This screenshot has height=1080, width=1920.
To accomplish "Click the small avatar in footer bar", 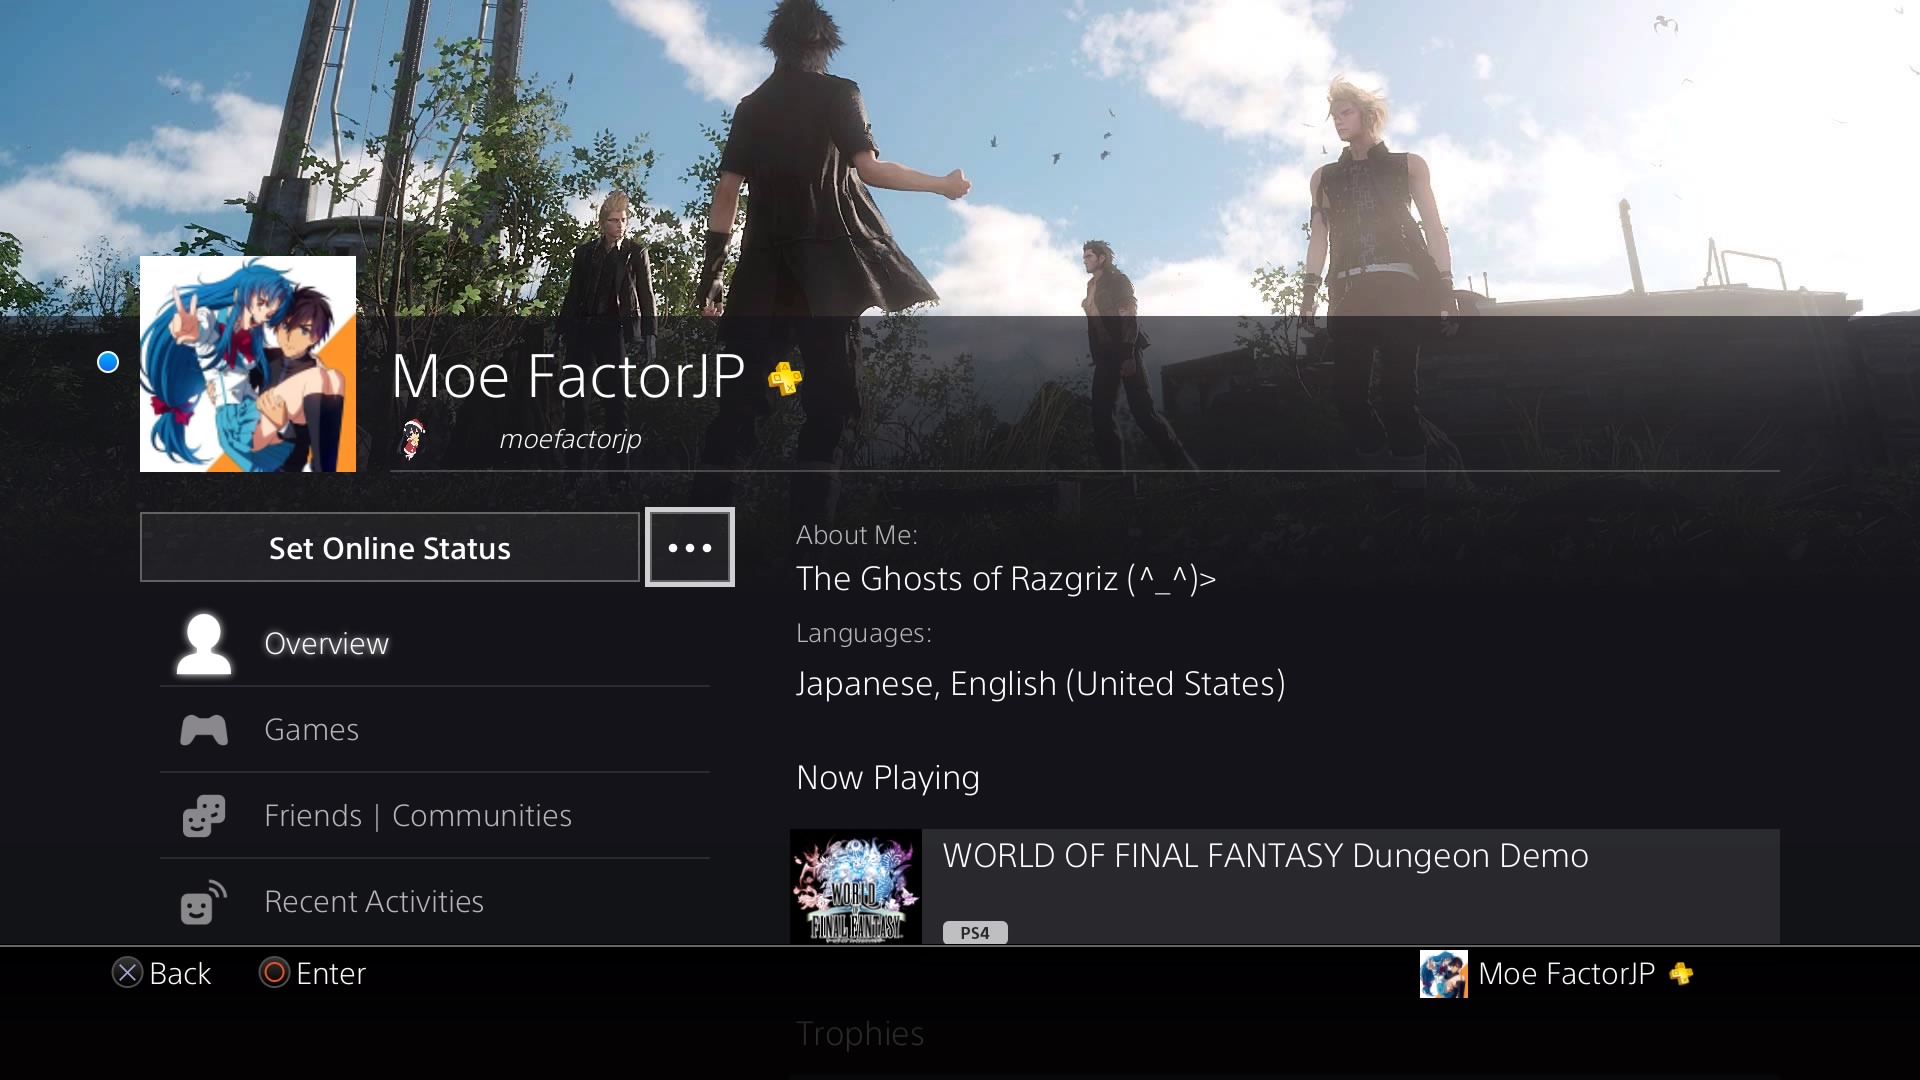I will click(x=1444, y=974).
